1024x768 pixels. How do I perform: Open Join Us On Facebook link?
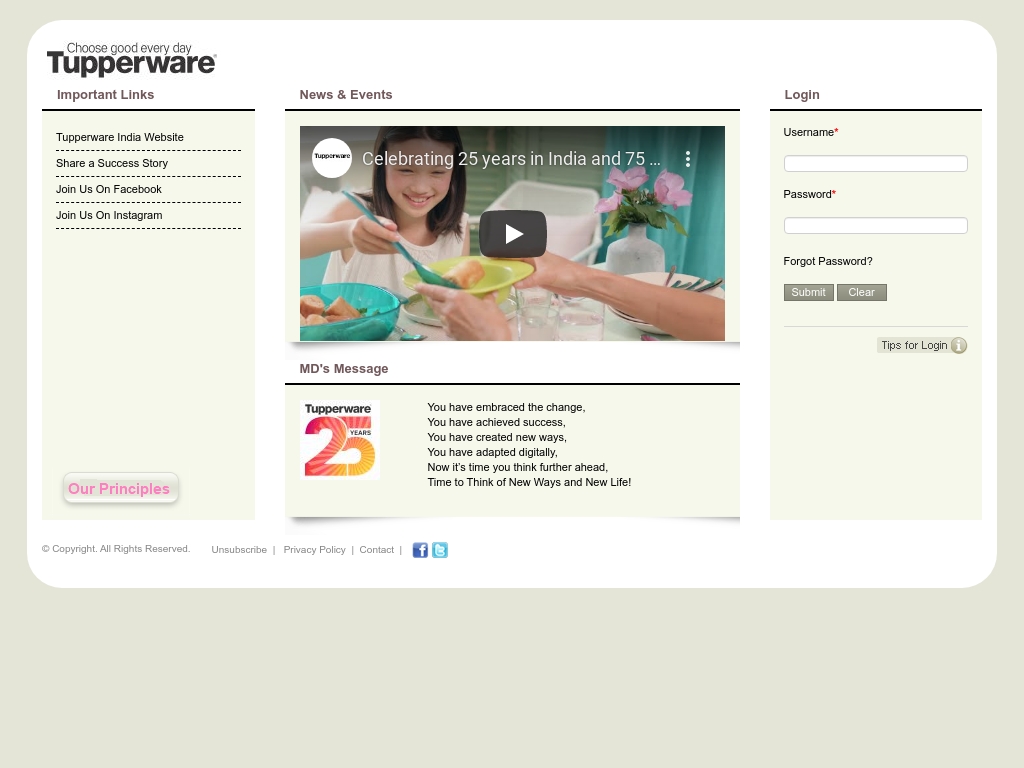click(x=108, y=189)
